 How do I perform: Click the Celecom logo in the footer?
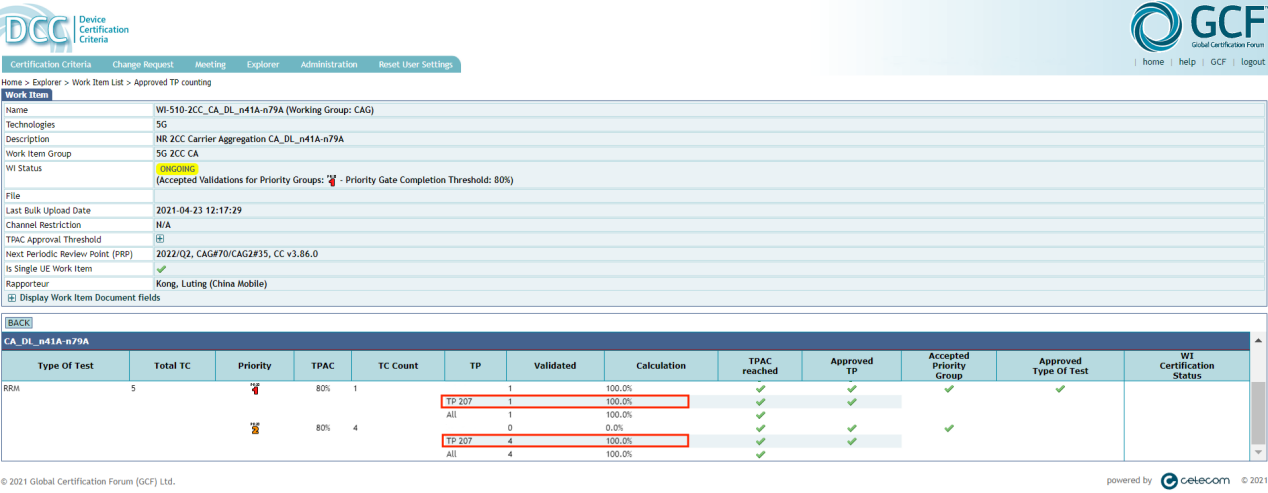[1194, 481]
